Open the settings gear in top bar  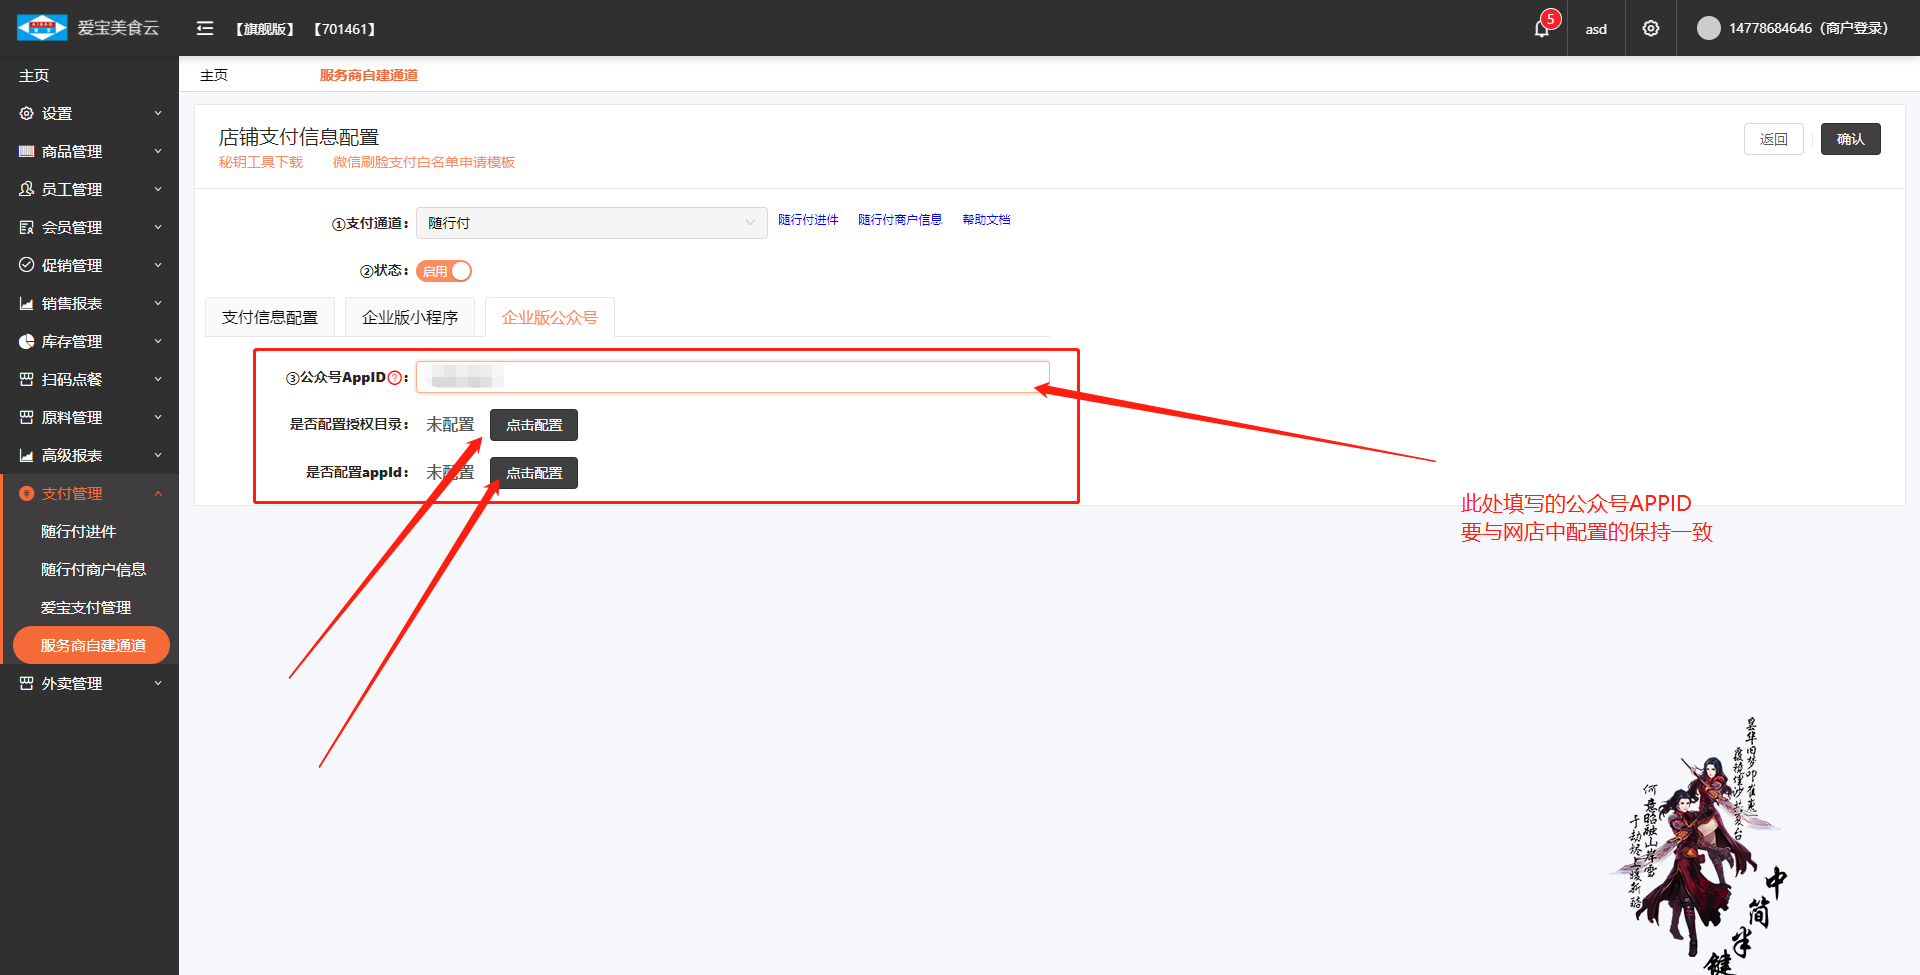pos(1651,29)
